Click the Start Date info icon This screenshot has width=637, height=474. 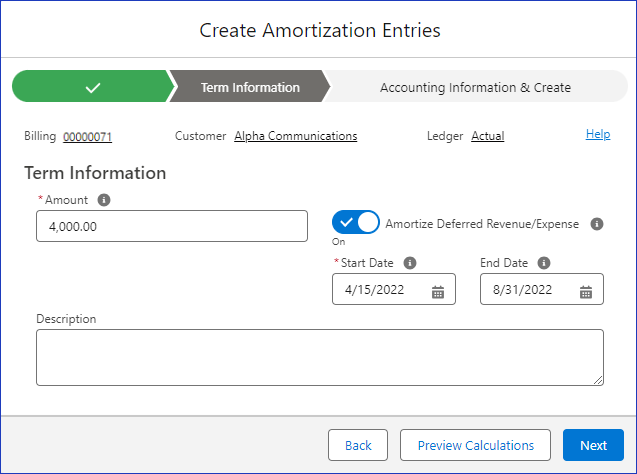click(x=410, y=263)
